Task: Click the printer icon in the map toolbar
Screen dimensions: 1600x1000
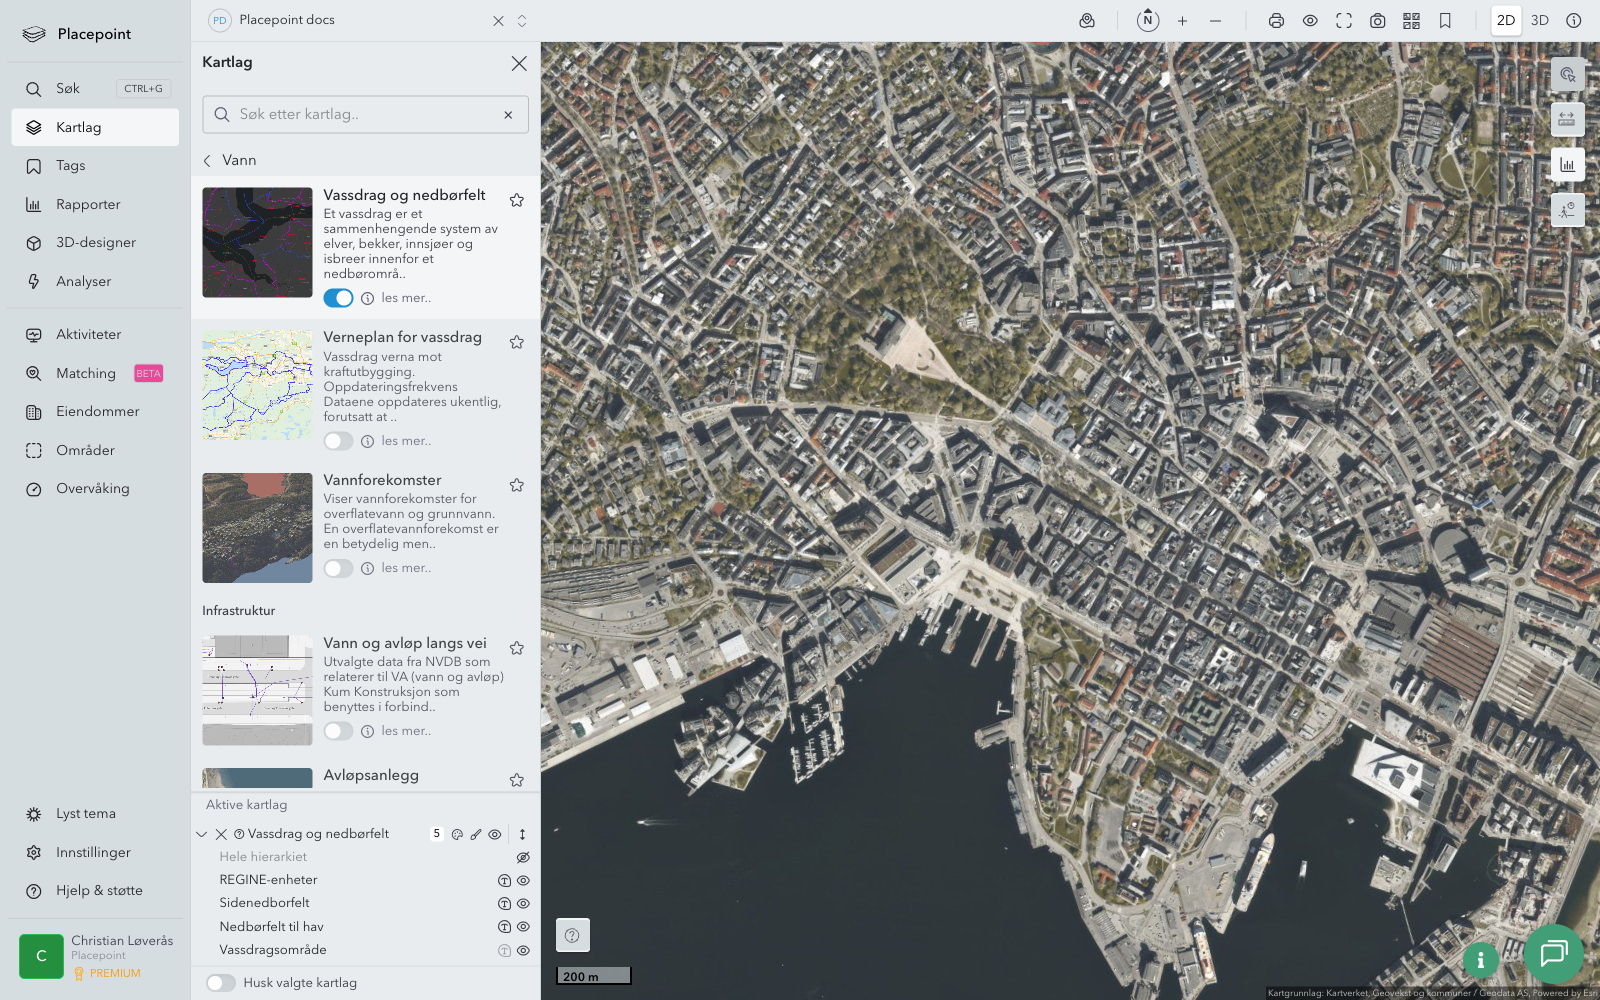Action: pos(1276,21)
